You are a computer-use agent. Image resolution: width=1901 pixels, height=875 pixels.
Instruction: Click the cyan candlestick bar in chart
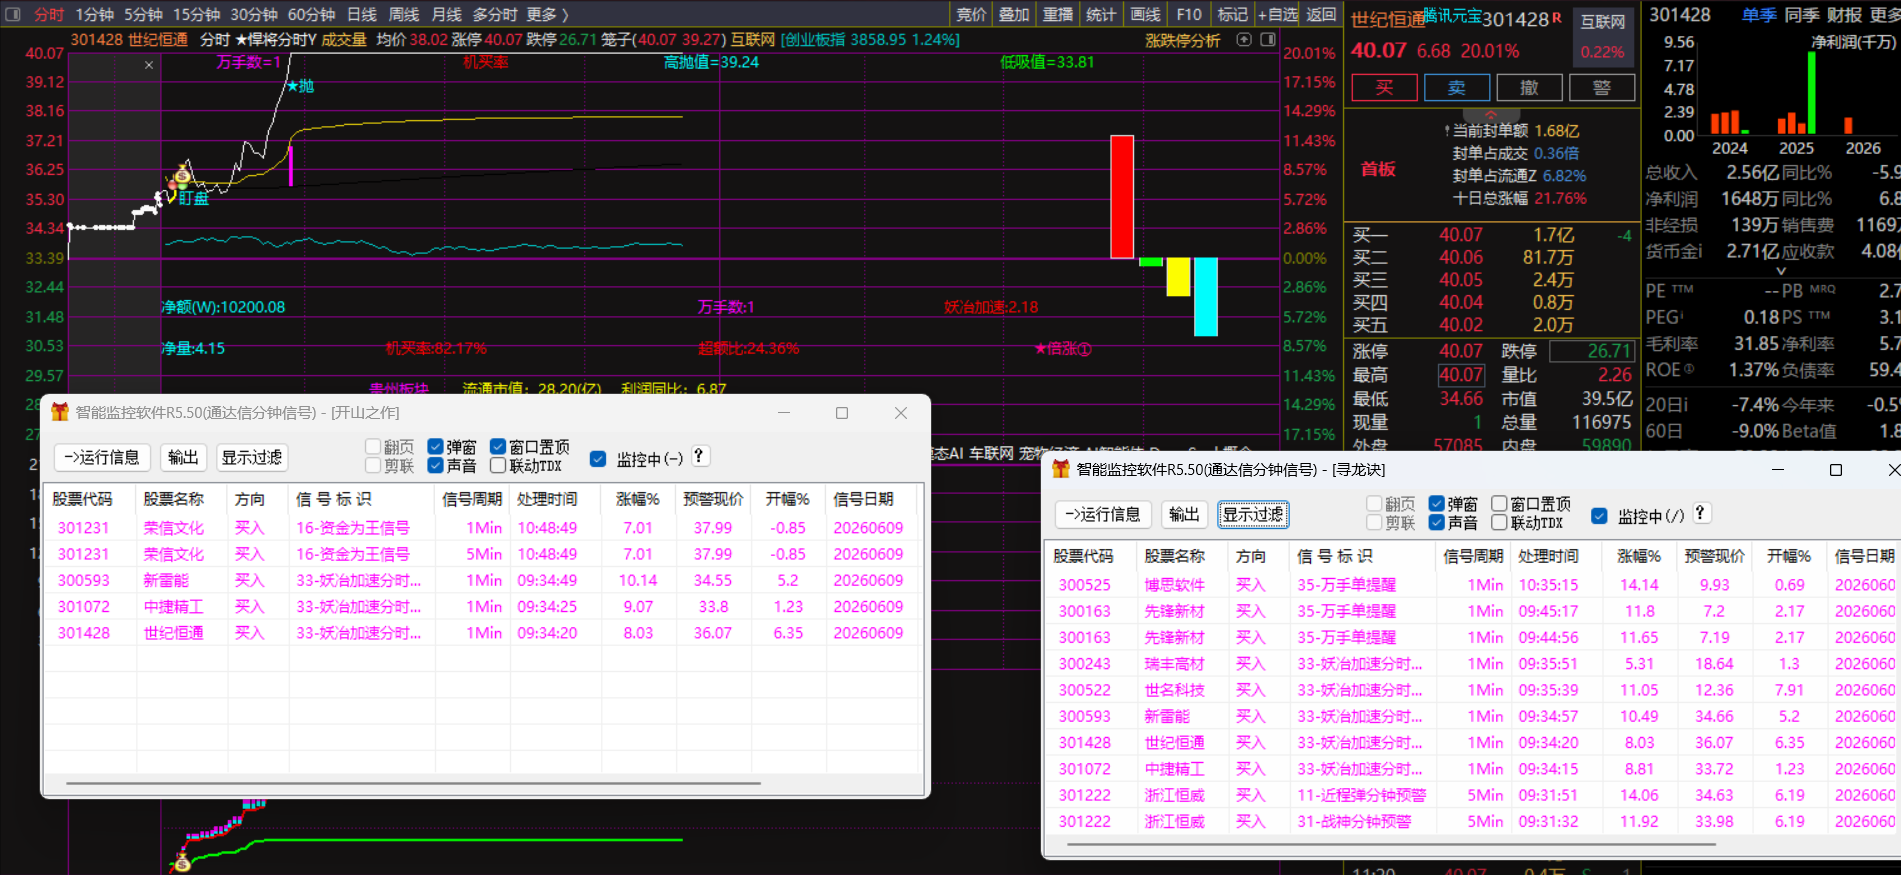click(1206, 297)
